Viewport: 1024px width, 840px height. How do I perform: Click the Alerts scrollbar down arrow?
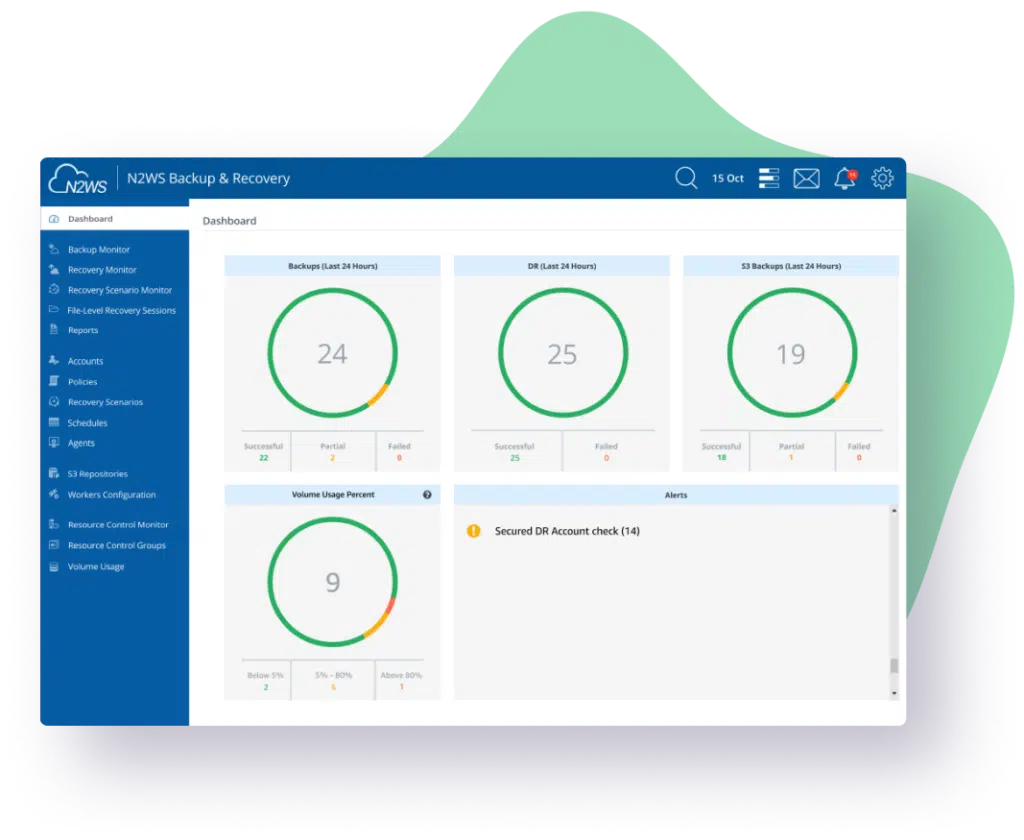894,693
